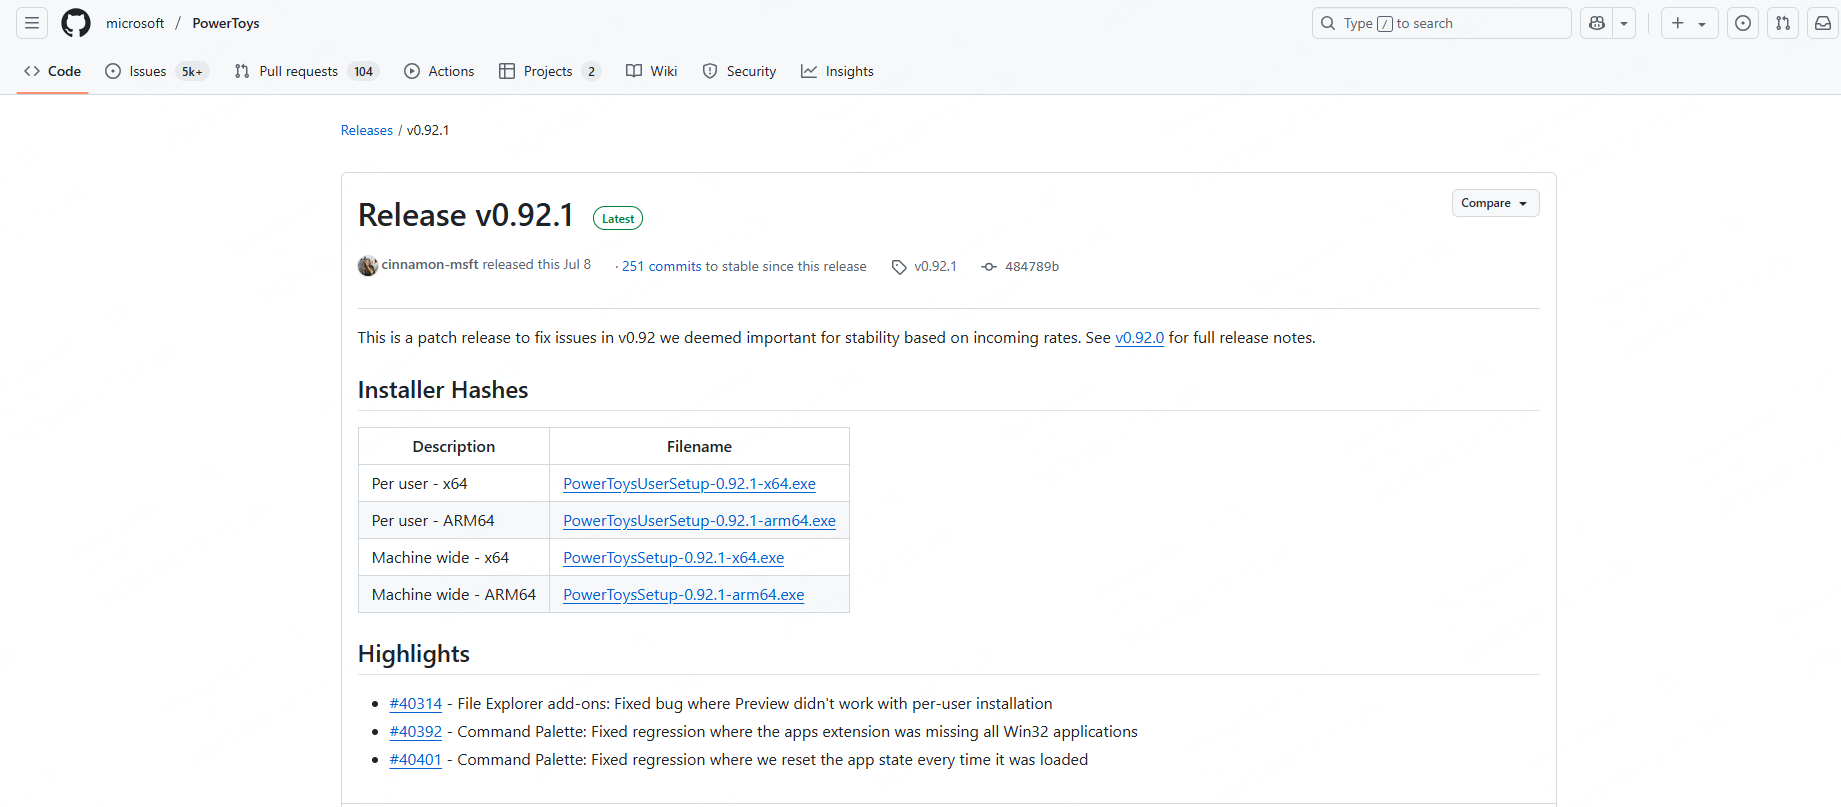Open the microsoft organization link
Image resolution: width=1841 pixels, height=807 pixels.
click(x=135, y=23)
